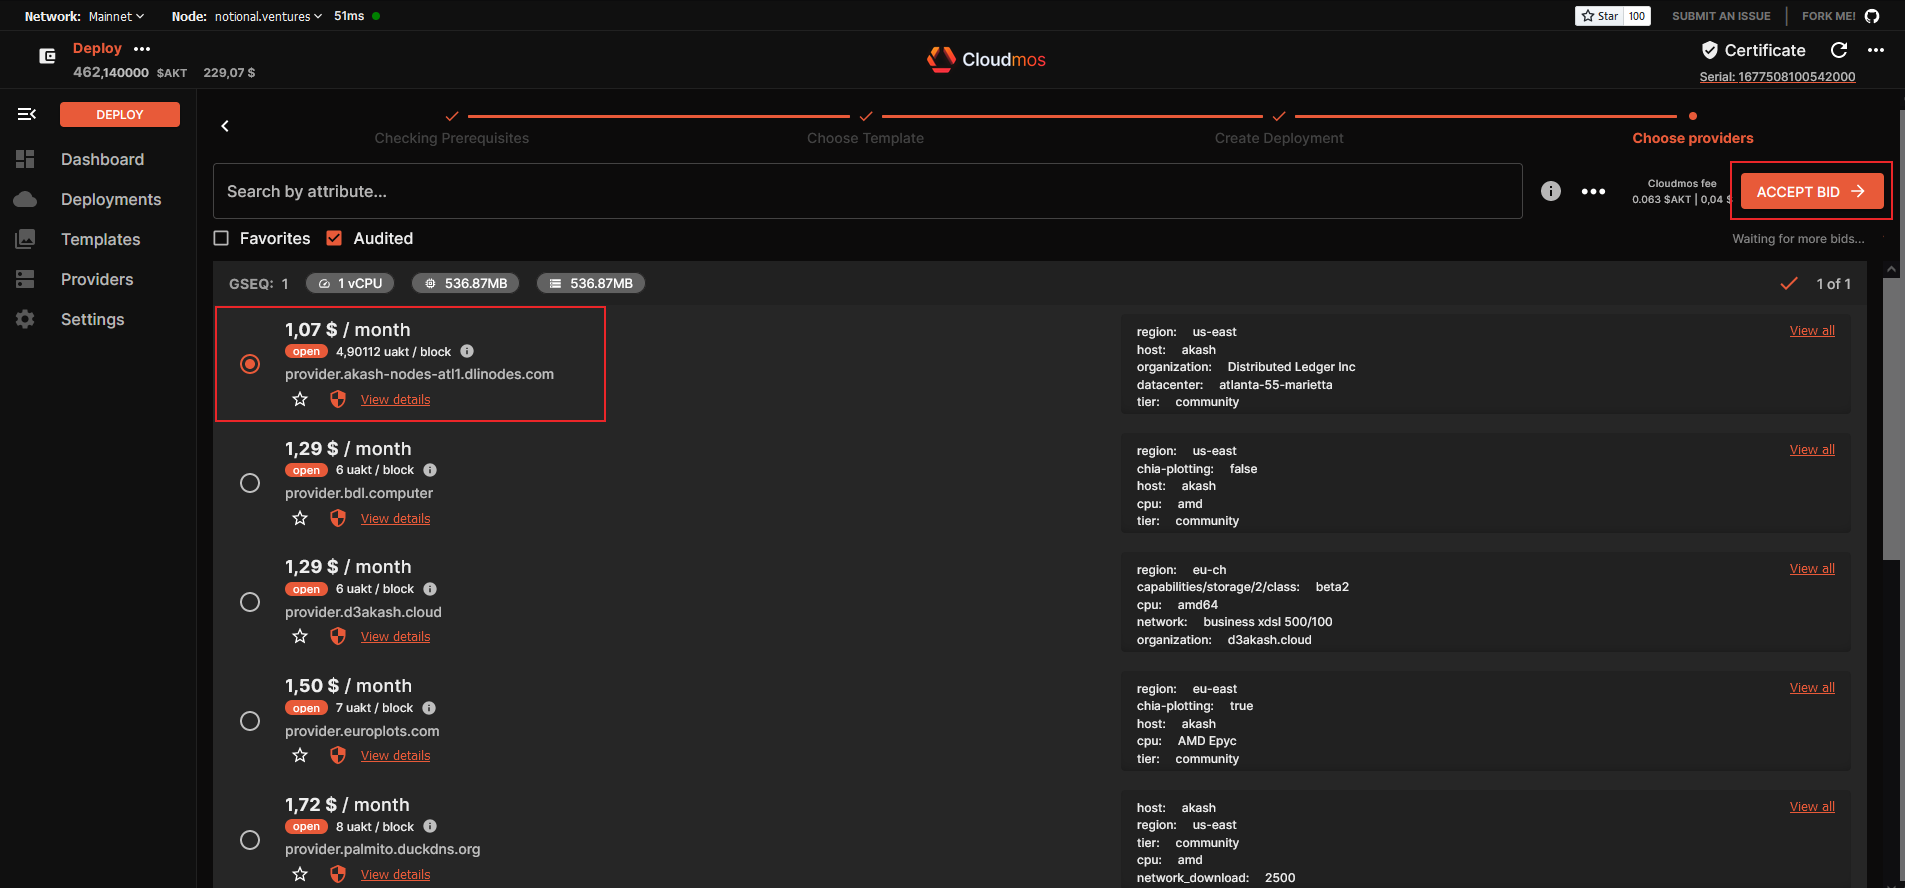Favorite provider.bdl.computer with star icon
1905x888 pixels.
[x=300, y=518]
